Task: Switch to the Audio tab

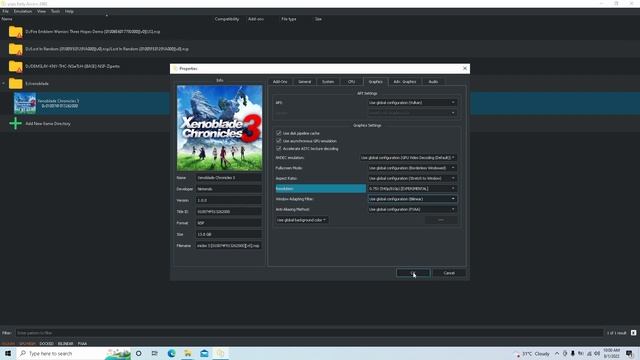Action: [433, 82]
